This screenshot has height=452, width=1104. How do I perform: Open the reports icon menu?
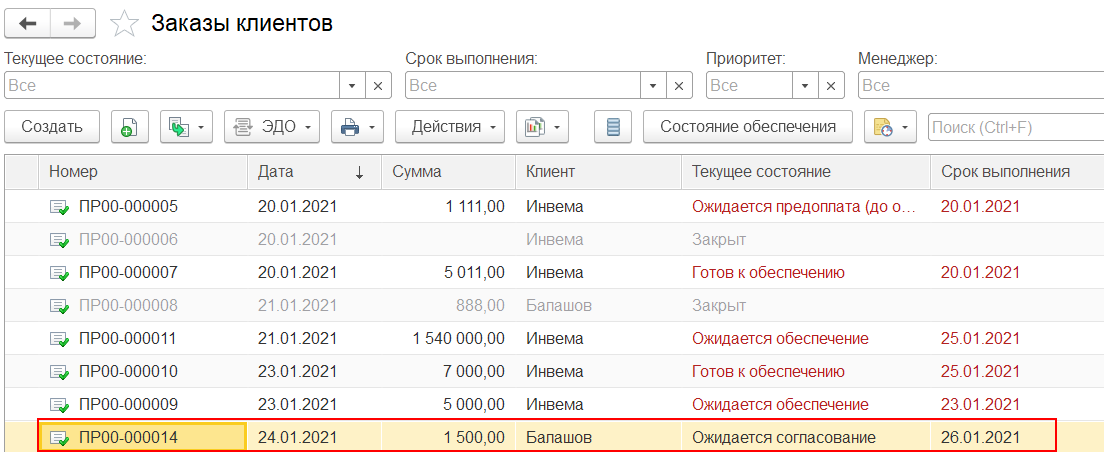542,127
